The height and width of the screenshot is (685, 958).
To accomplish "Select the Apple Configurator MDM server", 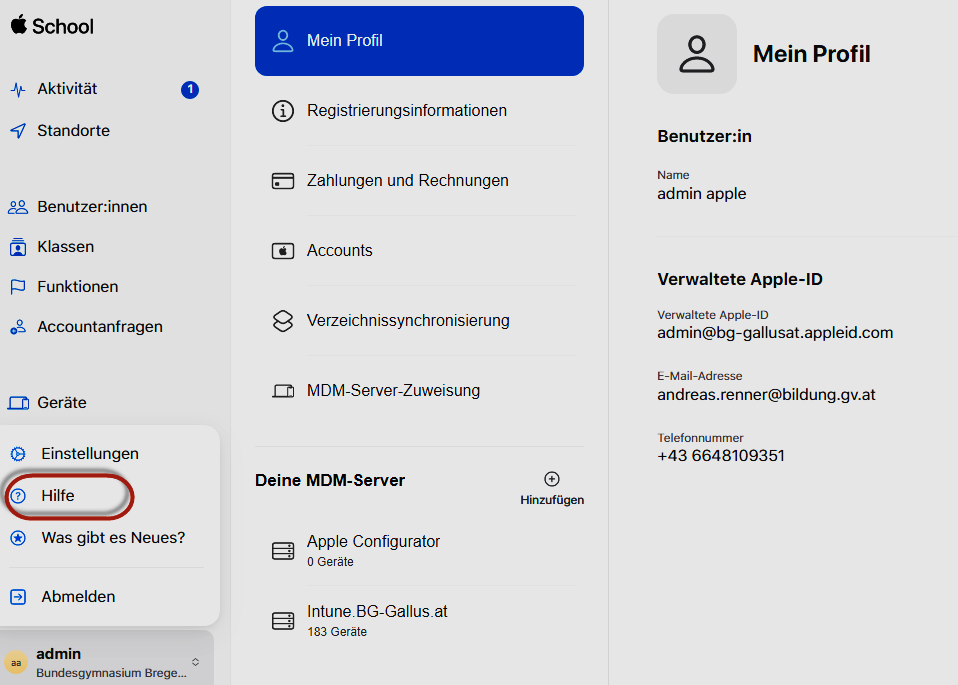I will point(373,549).
